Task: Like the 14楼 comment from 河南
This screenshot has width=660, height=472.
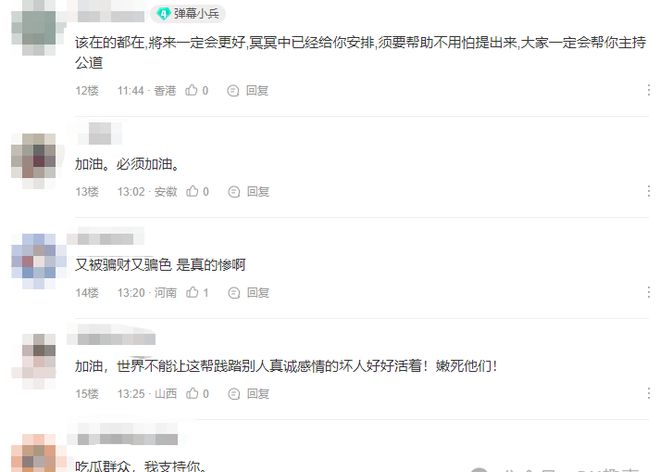Action: 192,292
